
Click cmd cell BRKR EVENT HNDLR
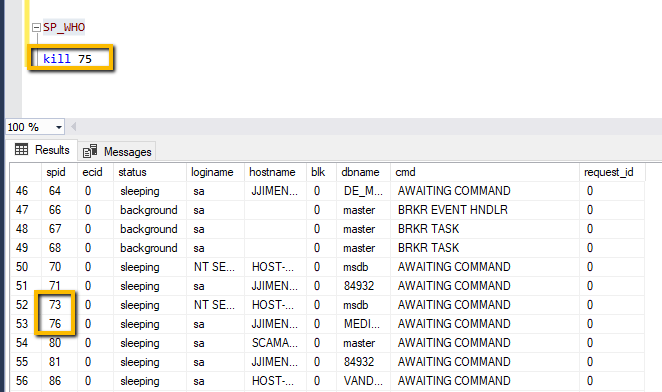click(485, 210)
